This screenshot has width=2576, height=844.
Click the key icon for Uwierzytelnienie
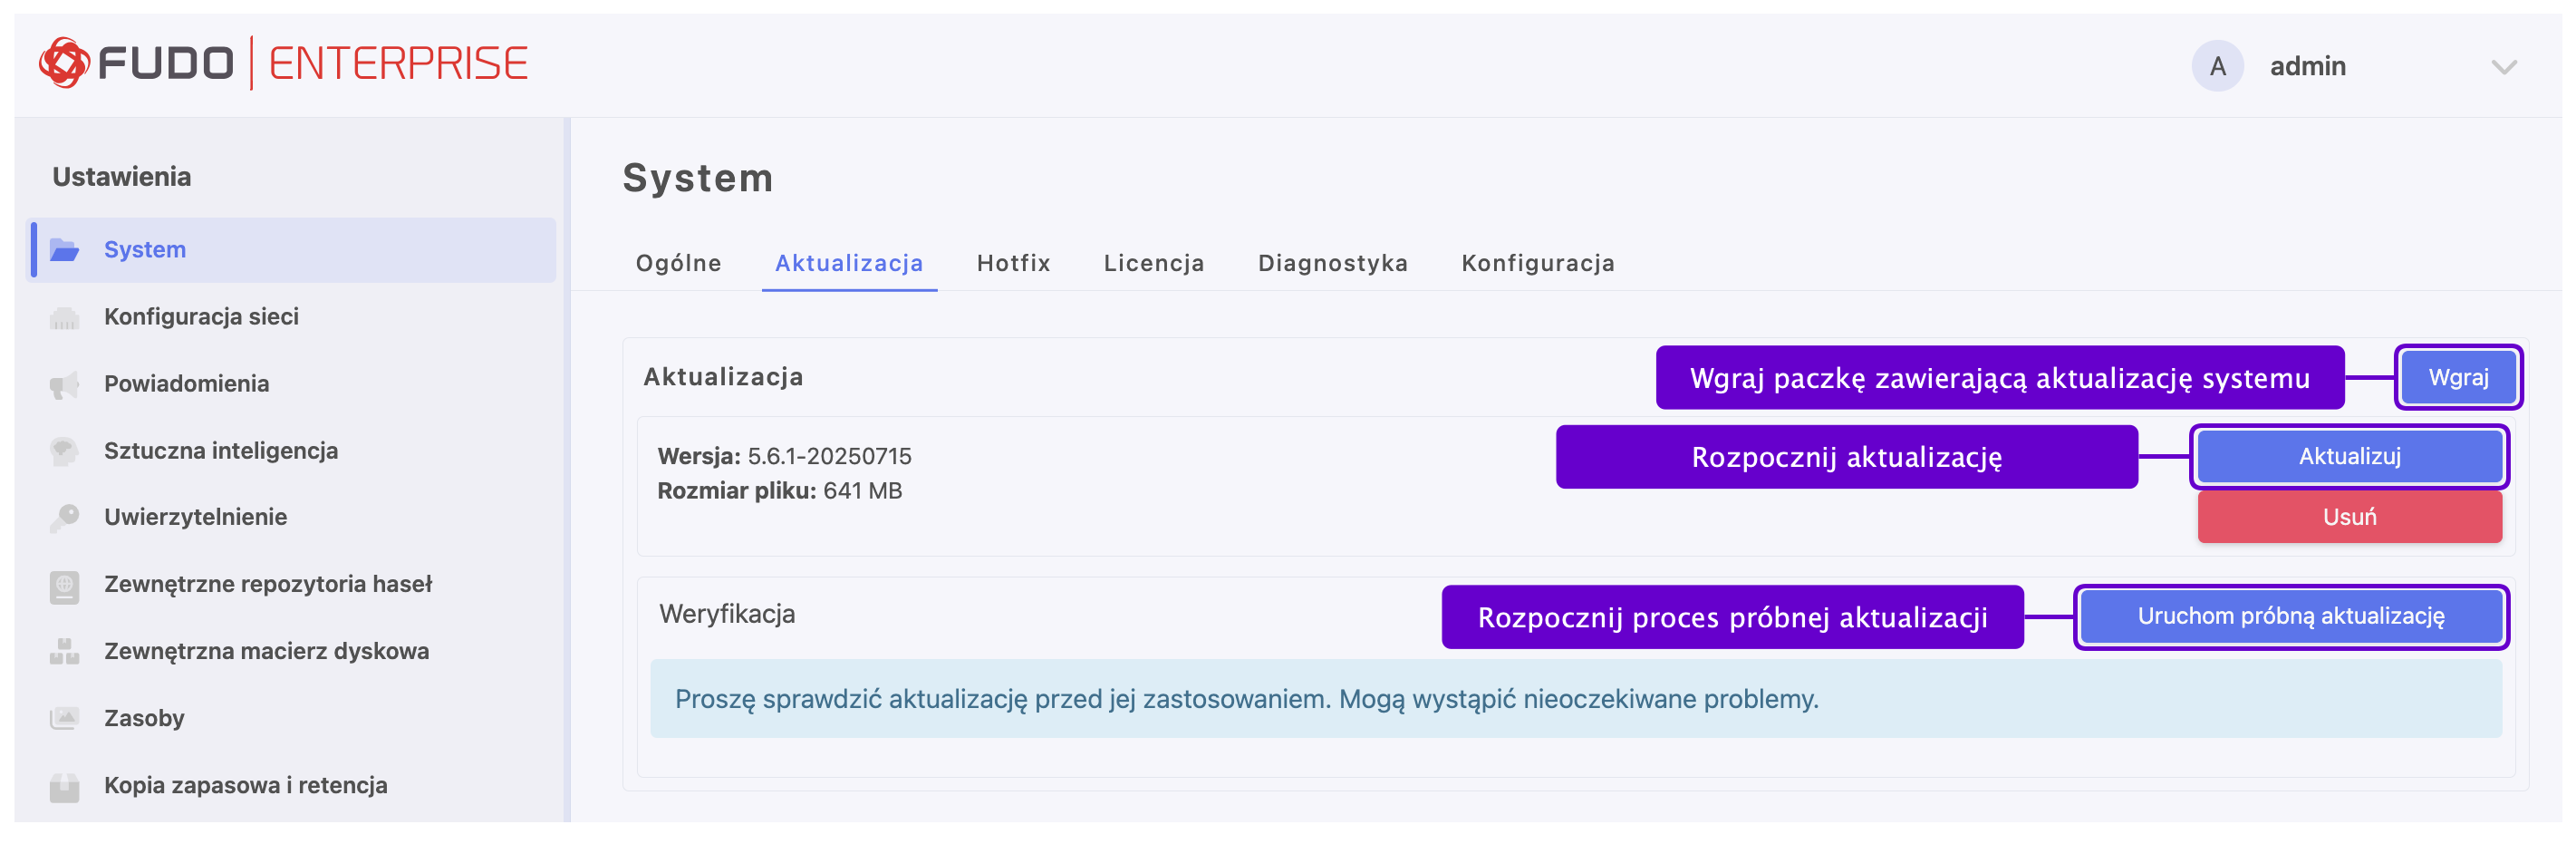click(65, 518)
